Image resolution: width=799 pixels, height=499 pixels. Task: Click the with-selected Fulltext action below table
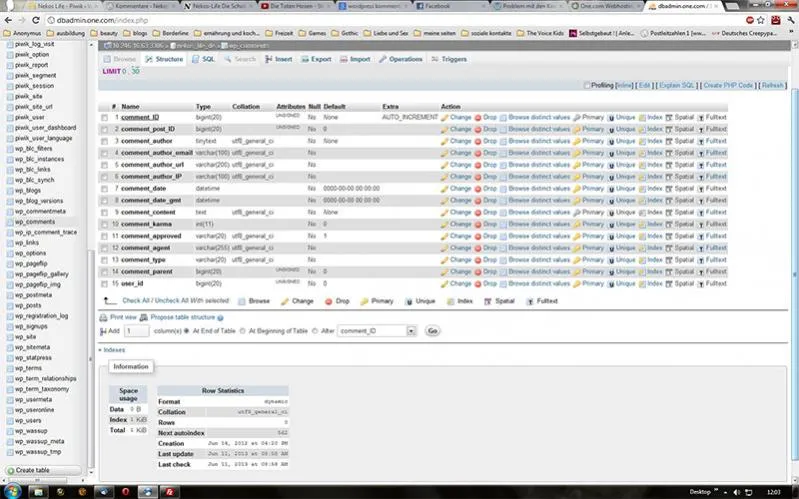click(x=542, y=301)
